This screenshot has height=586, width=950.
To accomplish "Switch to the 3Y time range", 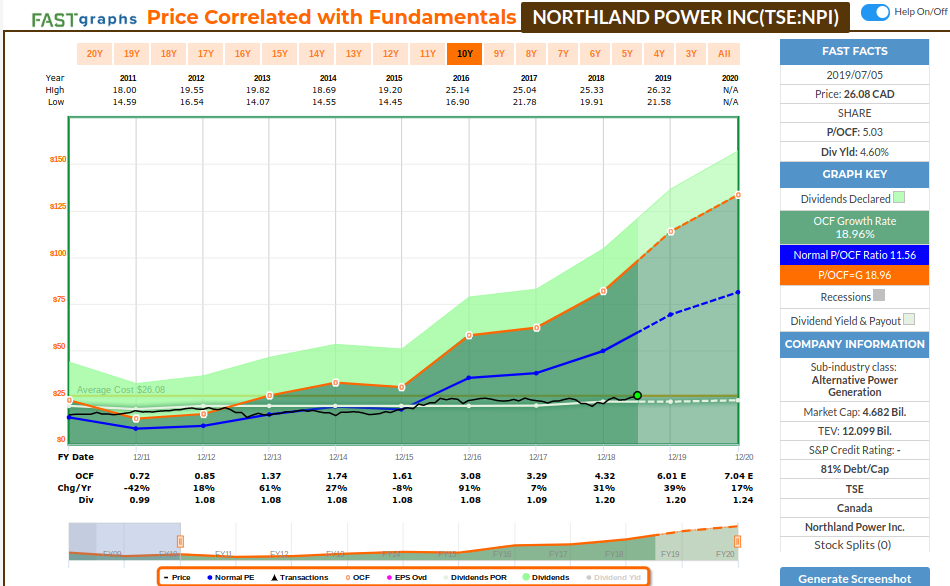I will click(x=691, y=54).
